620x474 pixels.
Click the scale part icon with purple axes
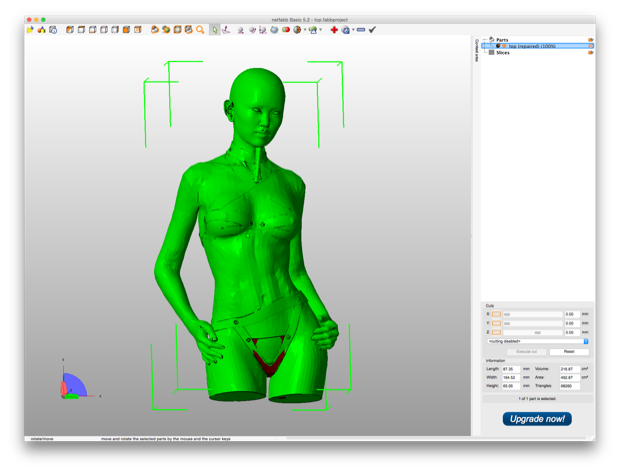coord(263,30)
